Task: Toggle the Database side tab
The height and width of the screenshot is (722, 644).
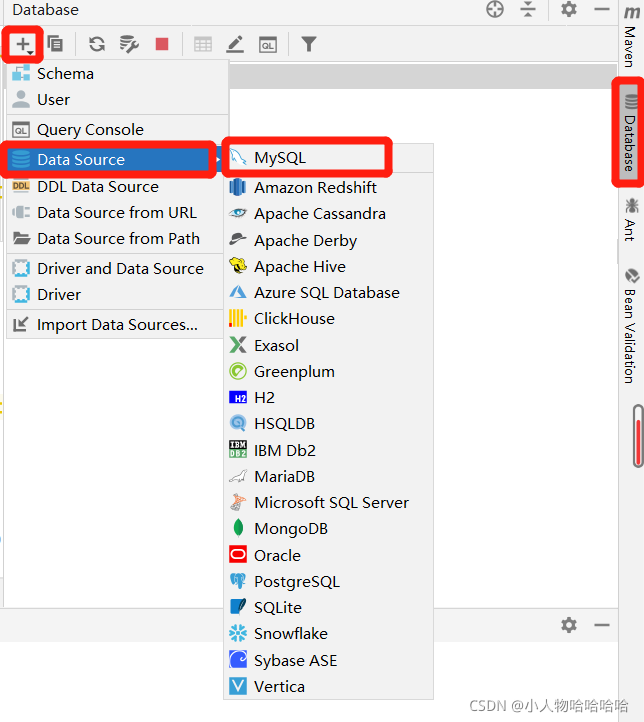Action: (629, 132)
